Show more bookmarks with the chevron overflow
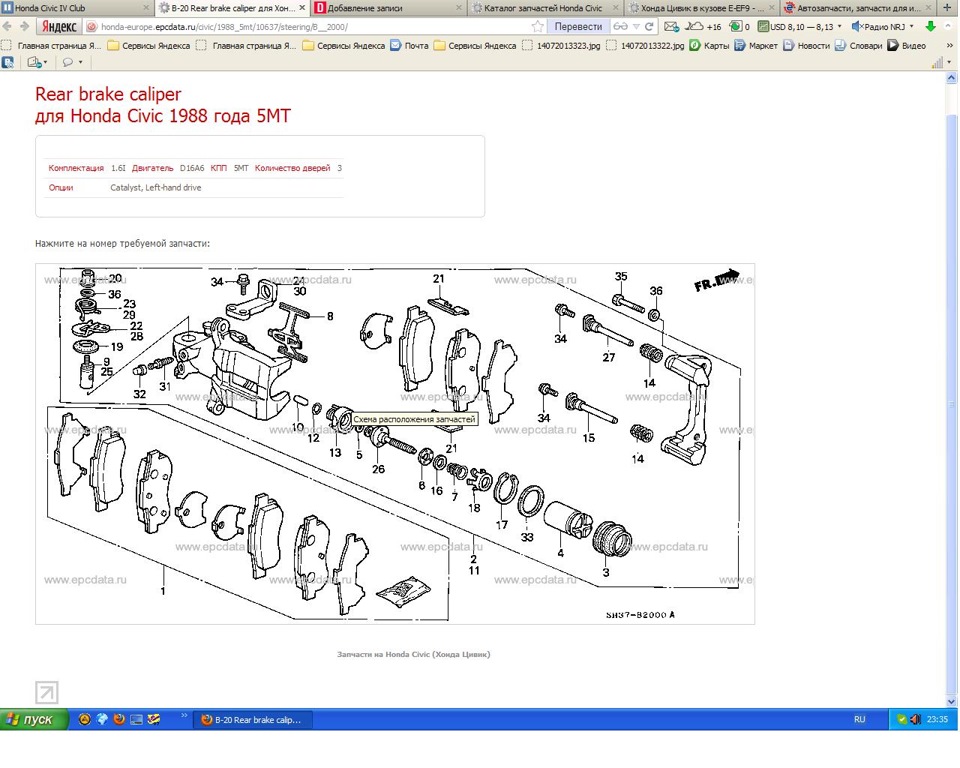Image resolution: width=960 pixels, height=768 pixels. (950, 45)
